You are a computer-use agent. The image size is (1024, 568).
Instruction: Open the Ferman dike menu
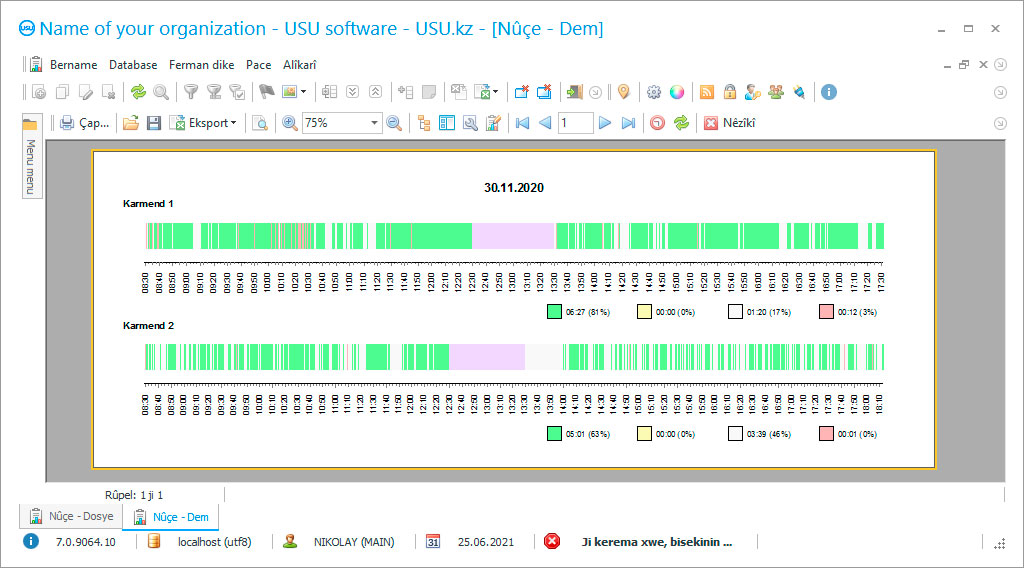point(201,65)
